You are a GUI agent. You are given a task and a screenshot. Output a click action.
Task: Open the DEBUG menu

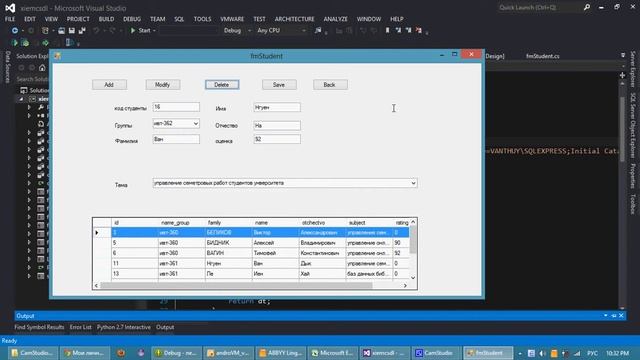point(132,19)
